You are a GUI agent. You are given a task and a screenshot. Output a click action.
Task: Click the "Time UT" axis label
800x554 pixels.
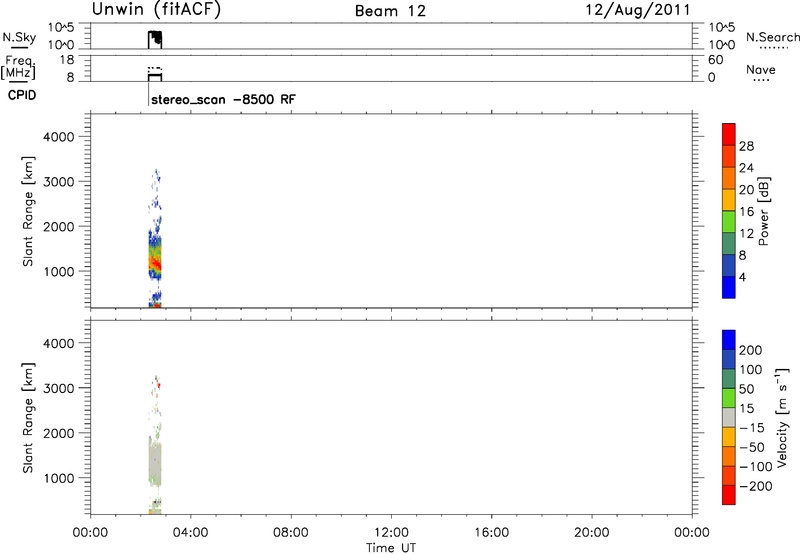[x=391, y=548]
